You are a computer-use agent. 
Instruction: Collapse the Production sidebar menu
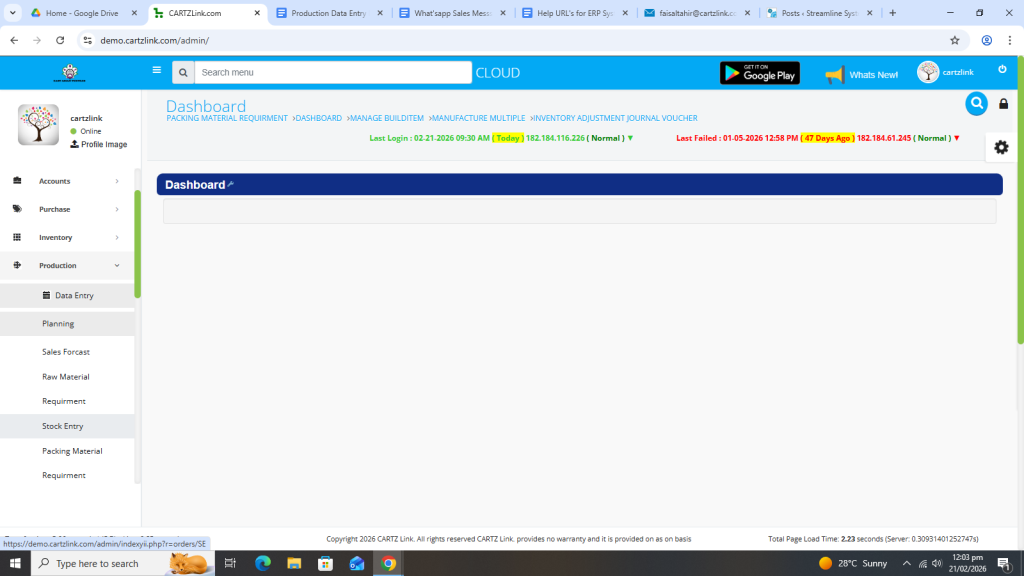(67, 265)
